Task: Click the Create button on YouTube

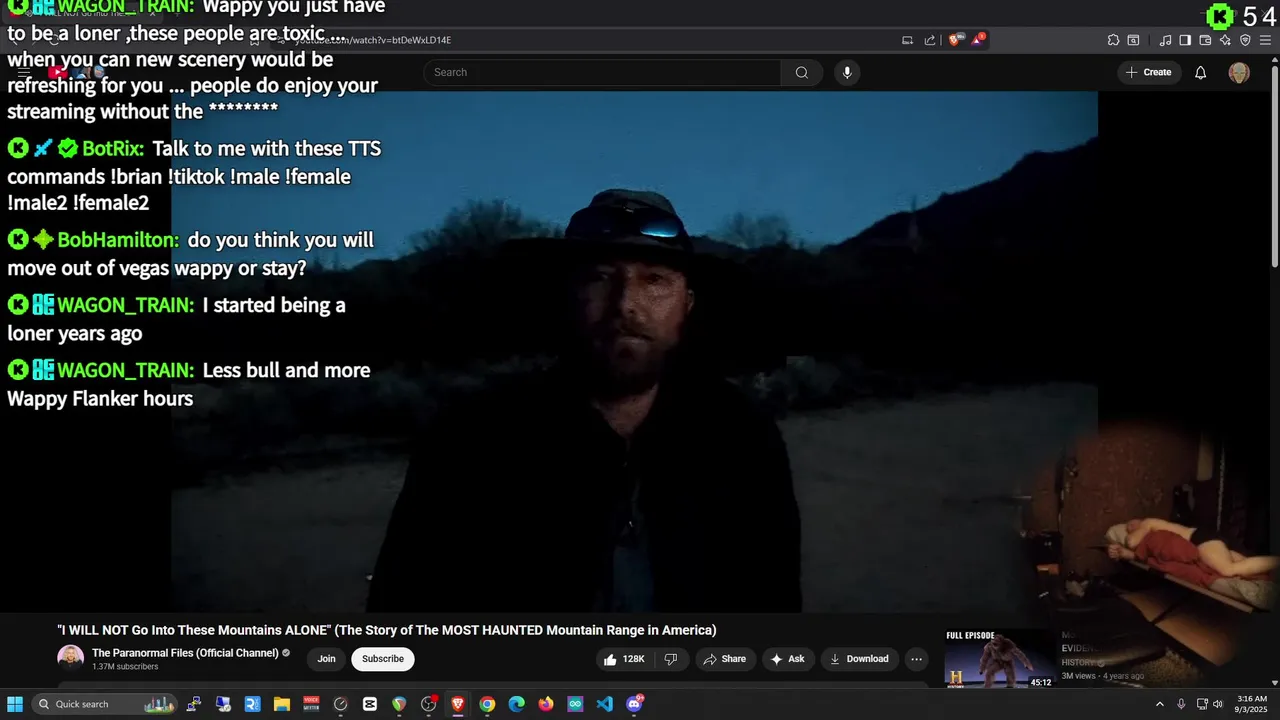Action: (1148, 72)
